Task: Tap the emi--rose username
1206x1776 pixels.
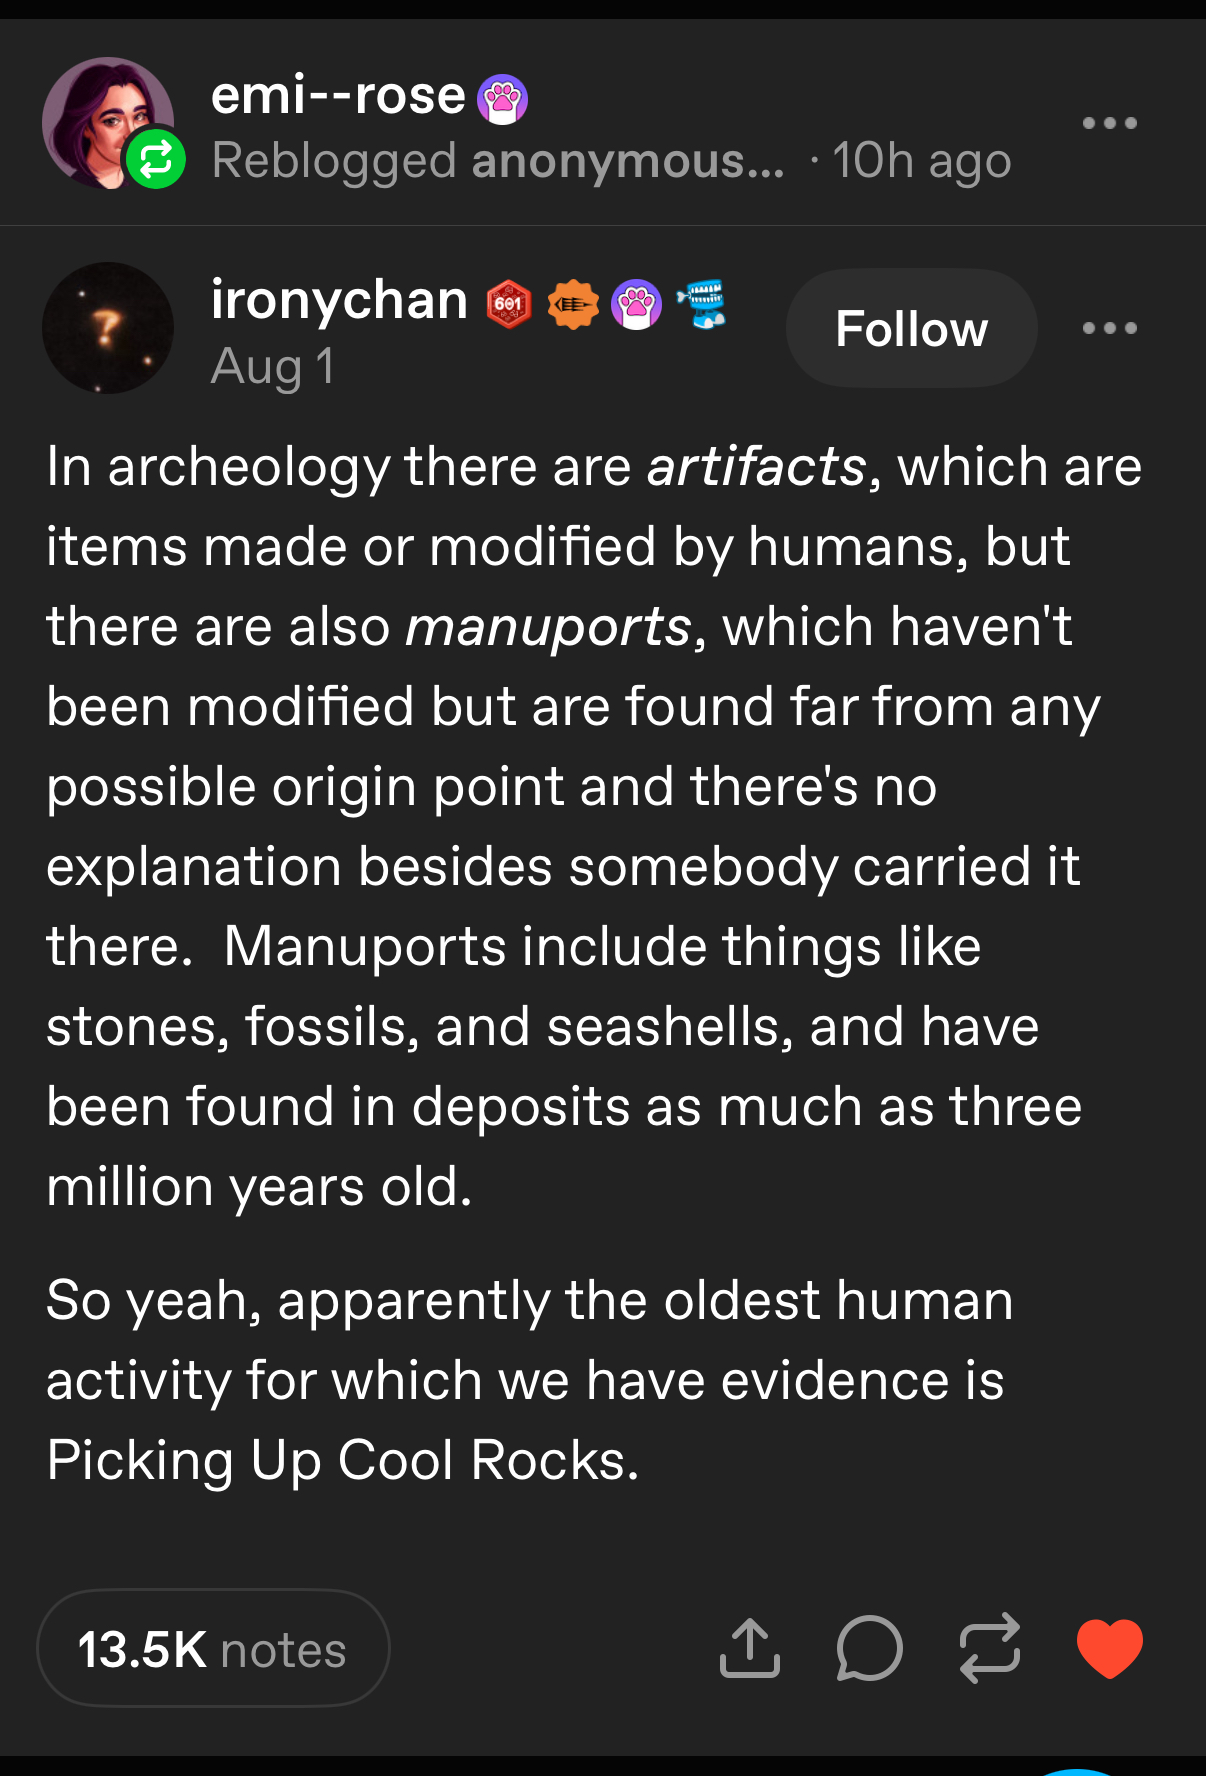Action: [x=338, y=96]
